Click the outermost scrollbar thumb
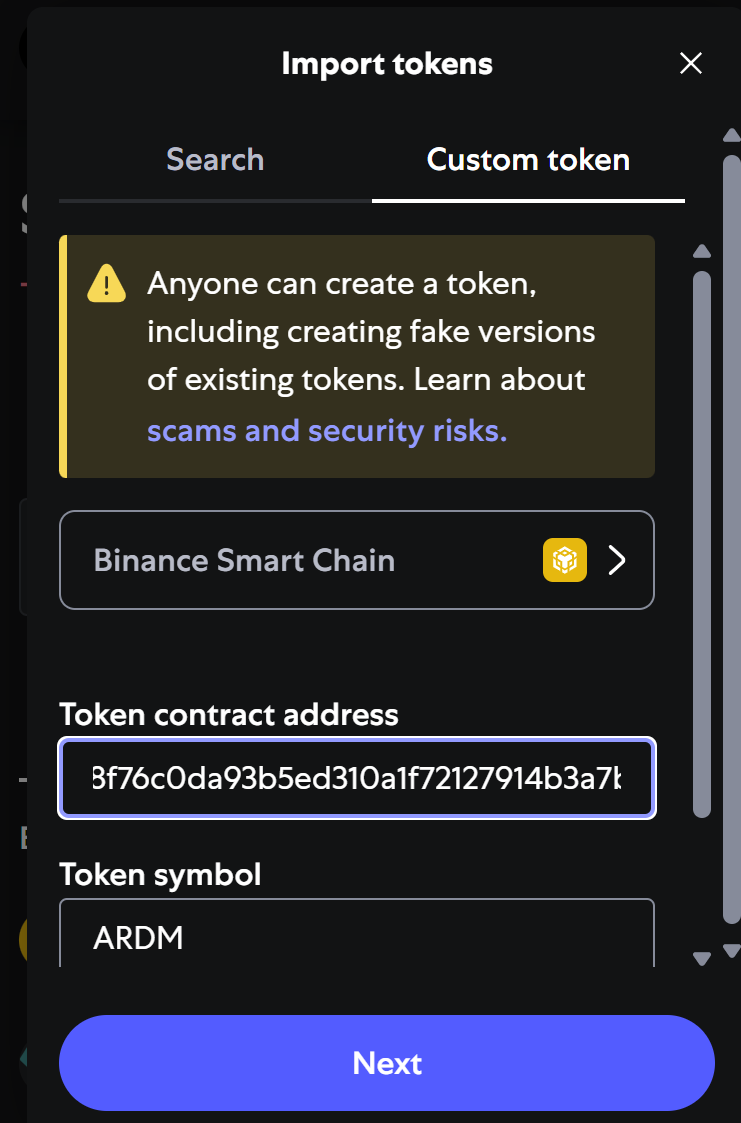741x1123 pixels. point(731,540)
